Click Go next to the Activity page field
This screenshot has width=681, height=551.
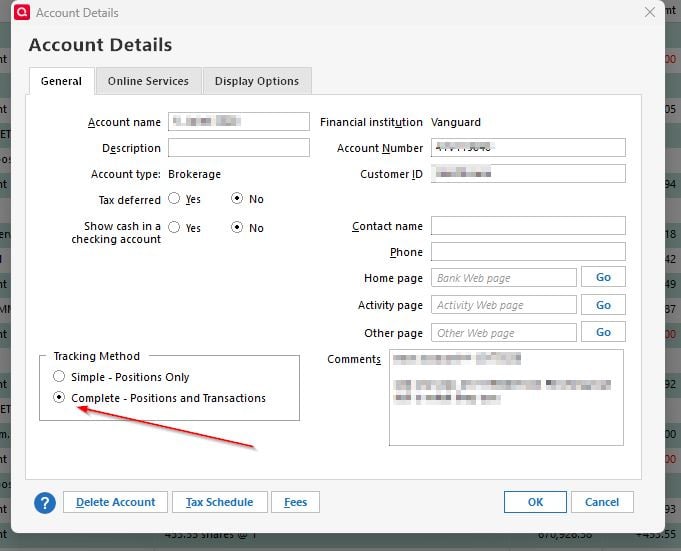tap(603, 305)
